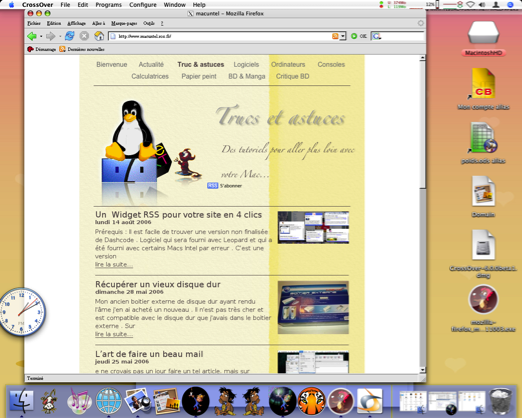Open the orange swirl CrossOver dock icon
Screen dimensions: 522x418
point(369,401)
